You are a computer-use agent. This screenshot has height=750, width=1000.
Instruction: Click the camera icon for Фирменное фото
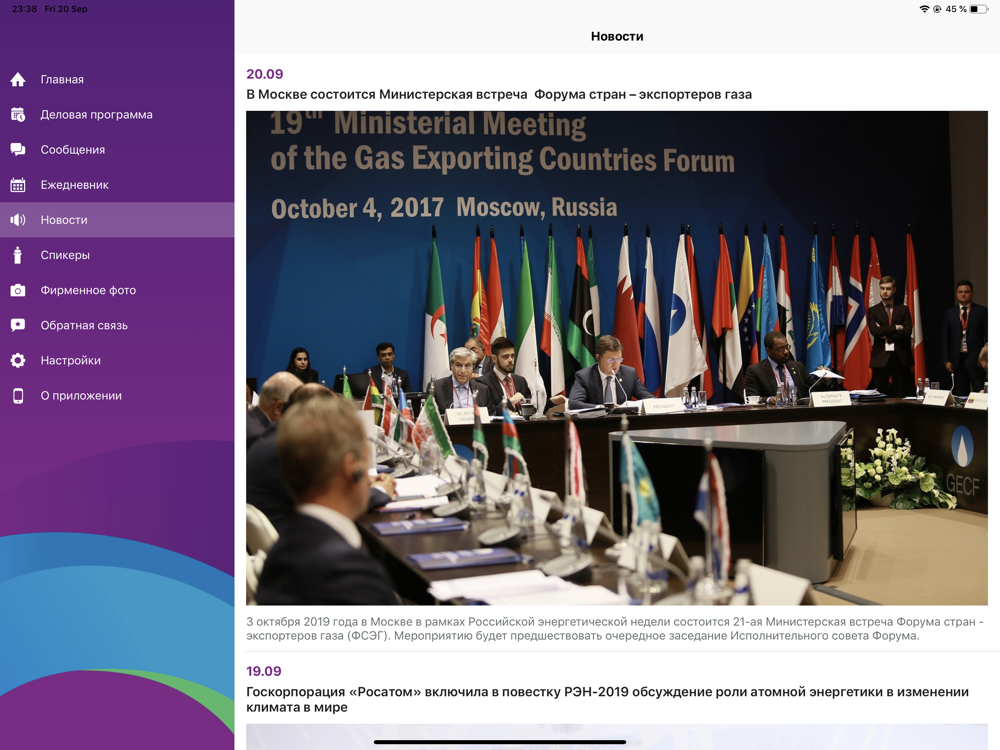point(18,290)
